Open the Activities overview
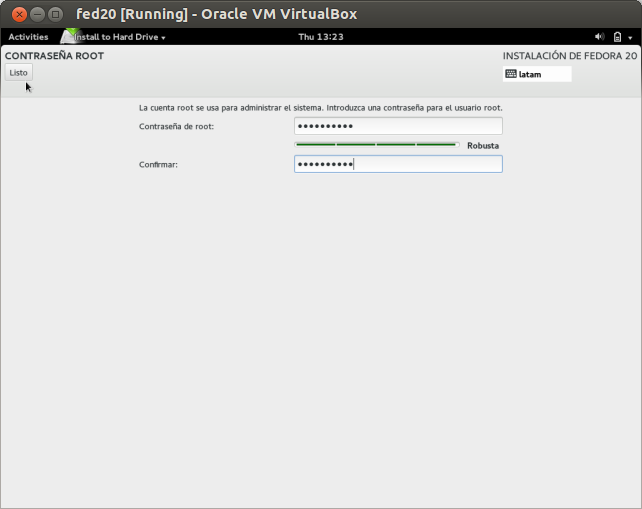Screen dimensions: 642x509 pos(28,37)
